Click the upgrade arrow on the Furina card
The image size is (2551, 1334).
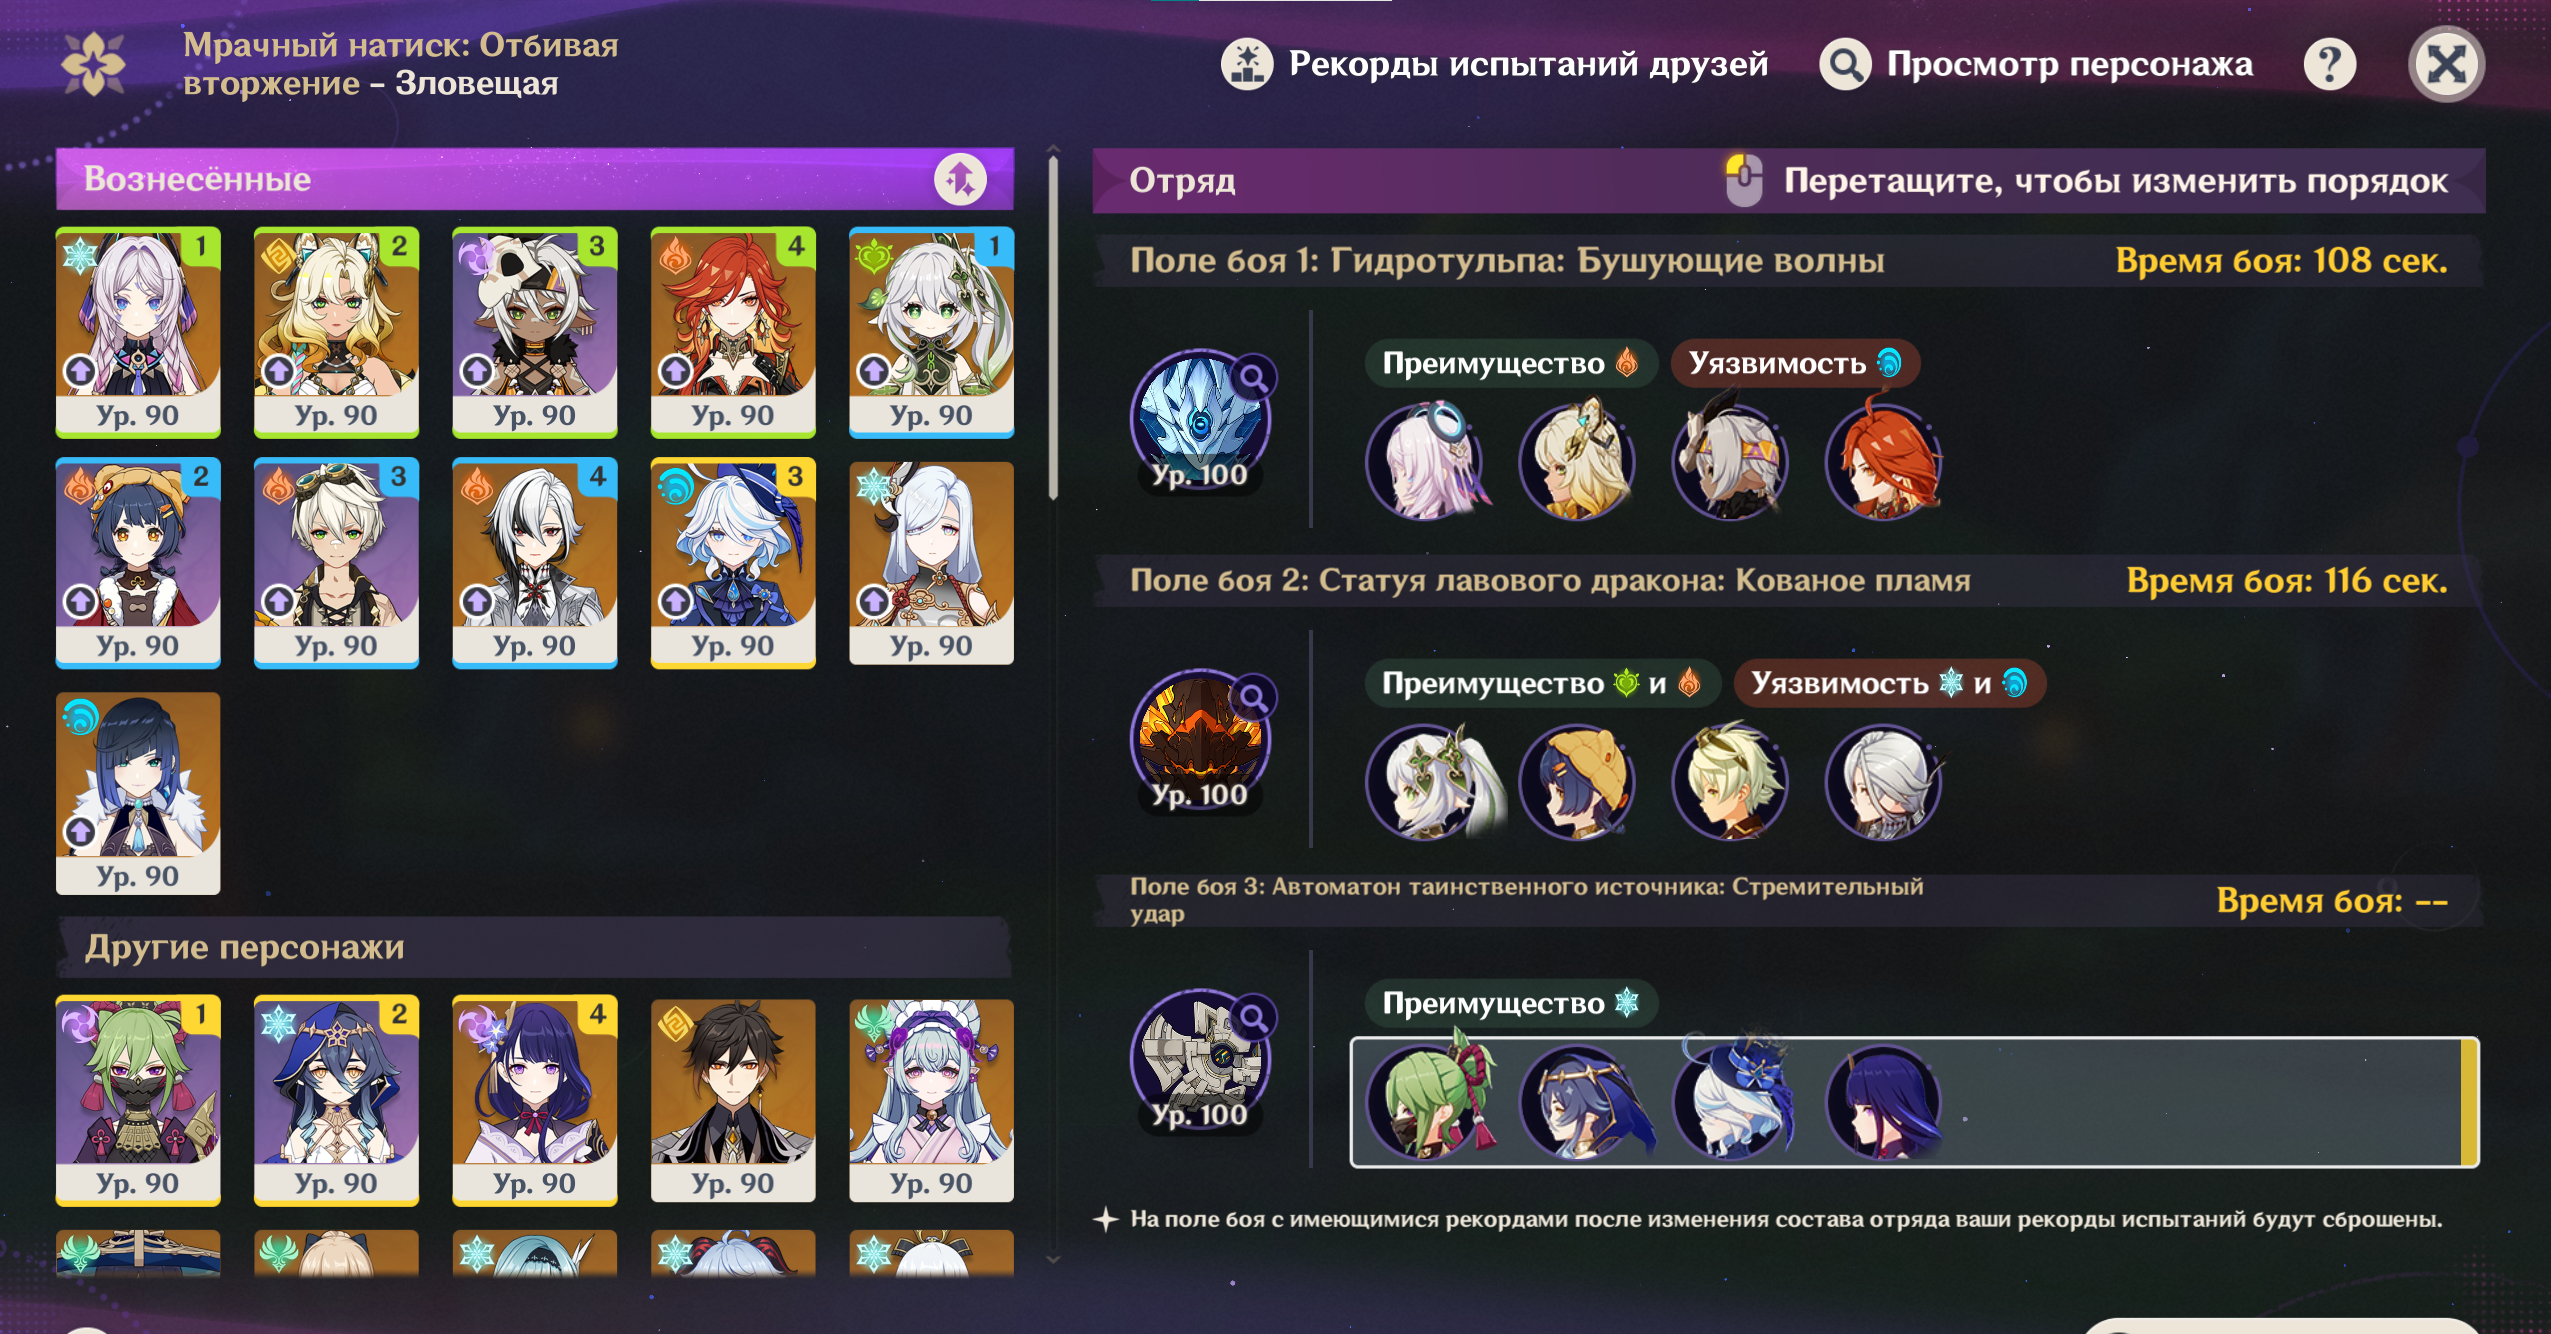point(676,601)
